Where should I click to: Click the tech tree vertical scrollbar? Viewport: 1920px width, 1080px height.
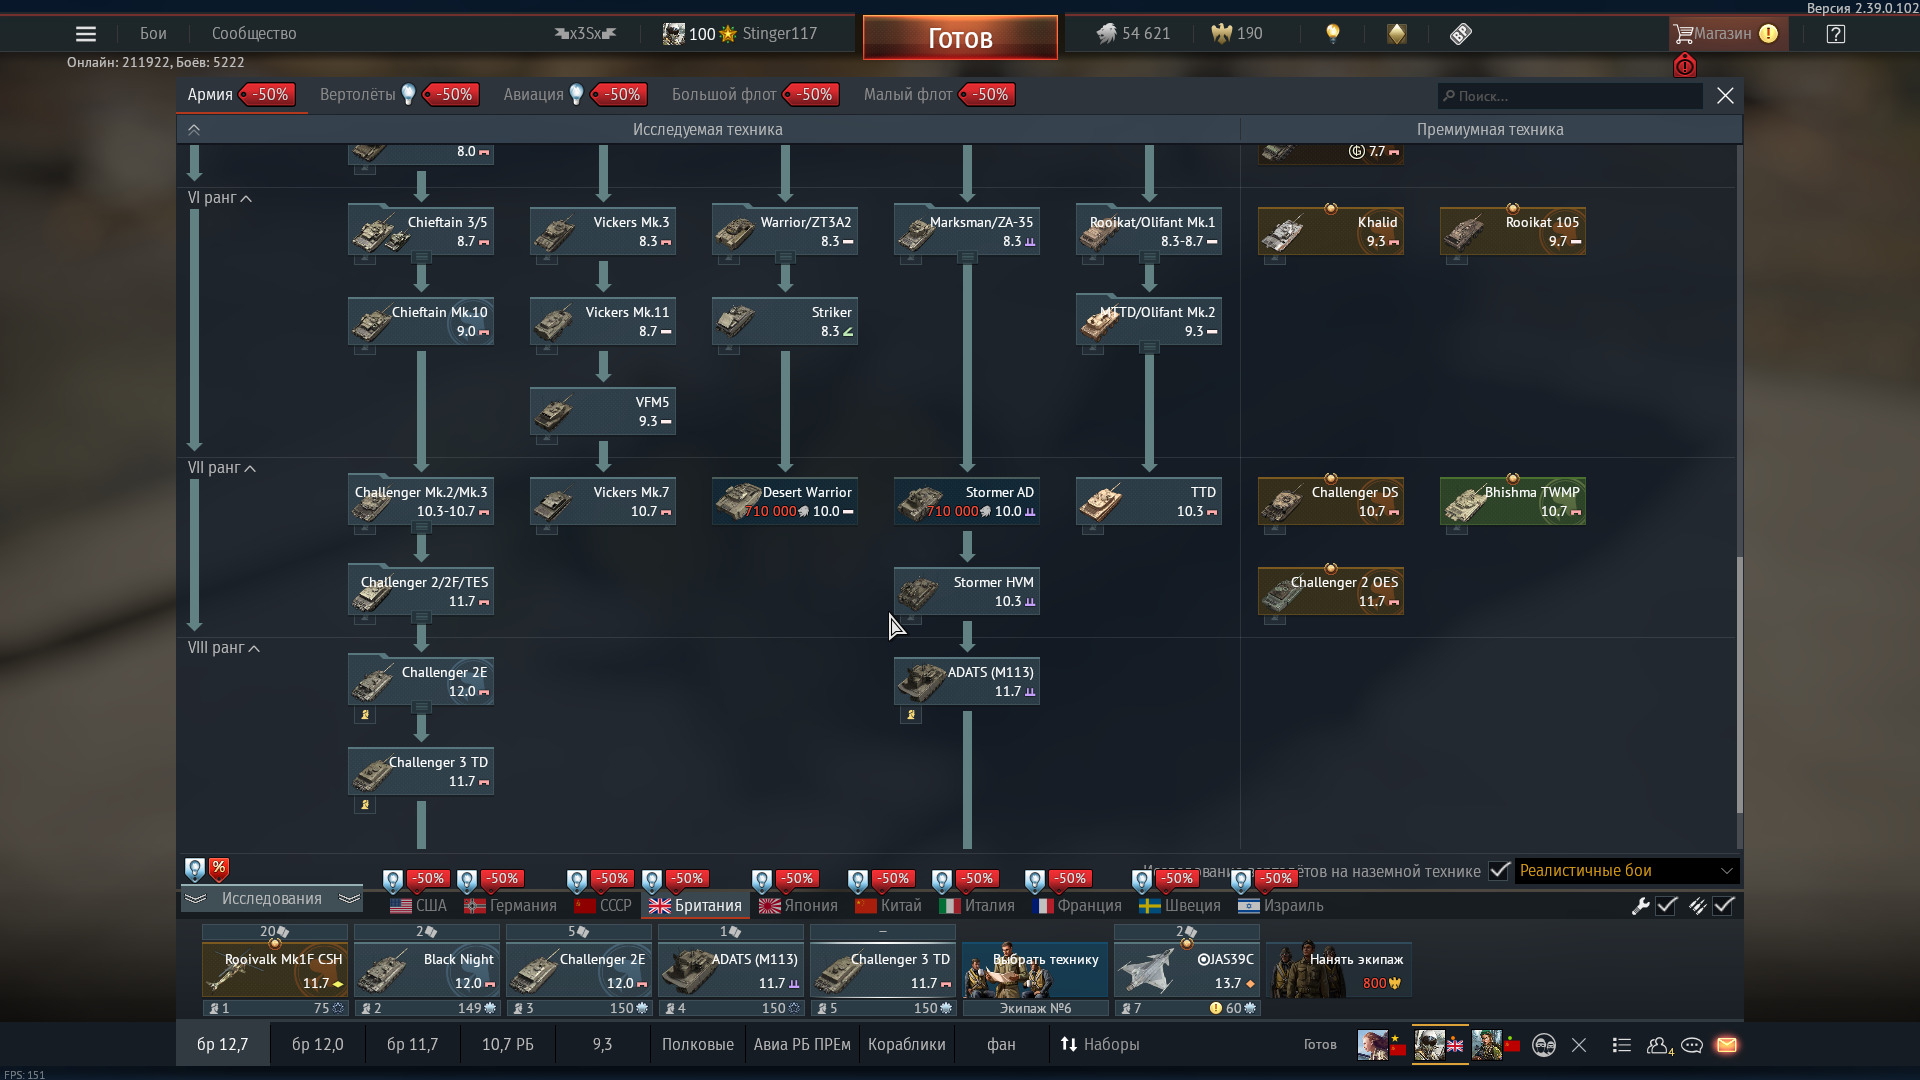pos(1739,685)
